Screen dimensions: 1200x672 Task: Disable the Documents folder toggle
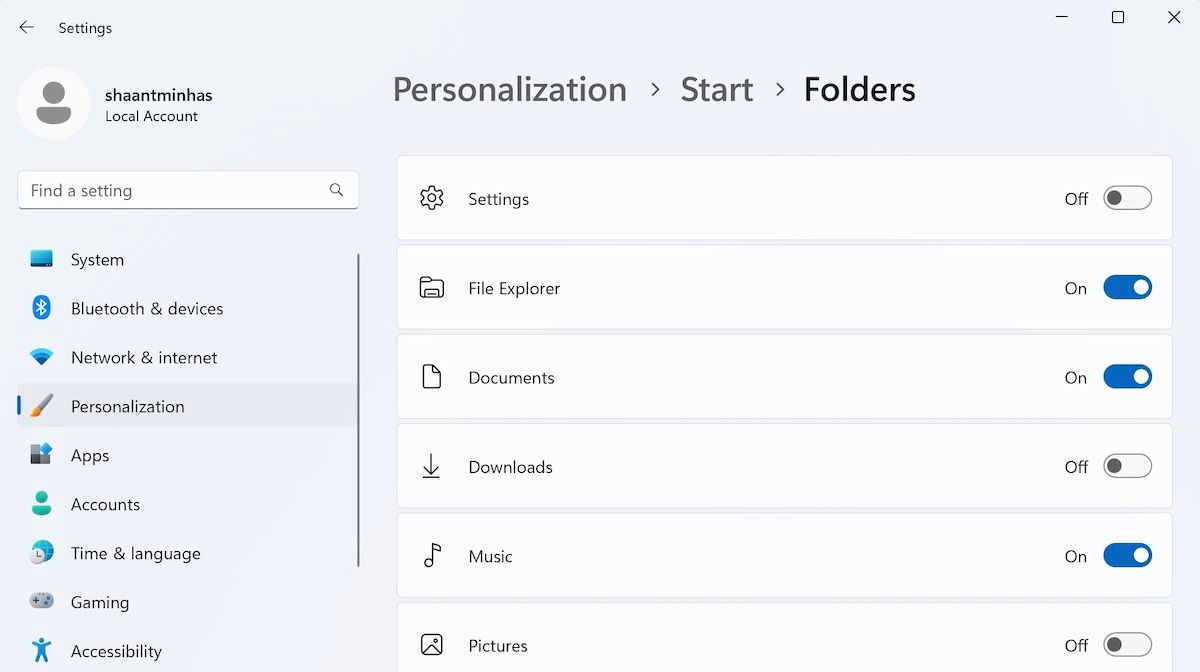(x=1127, y=377)
